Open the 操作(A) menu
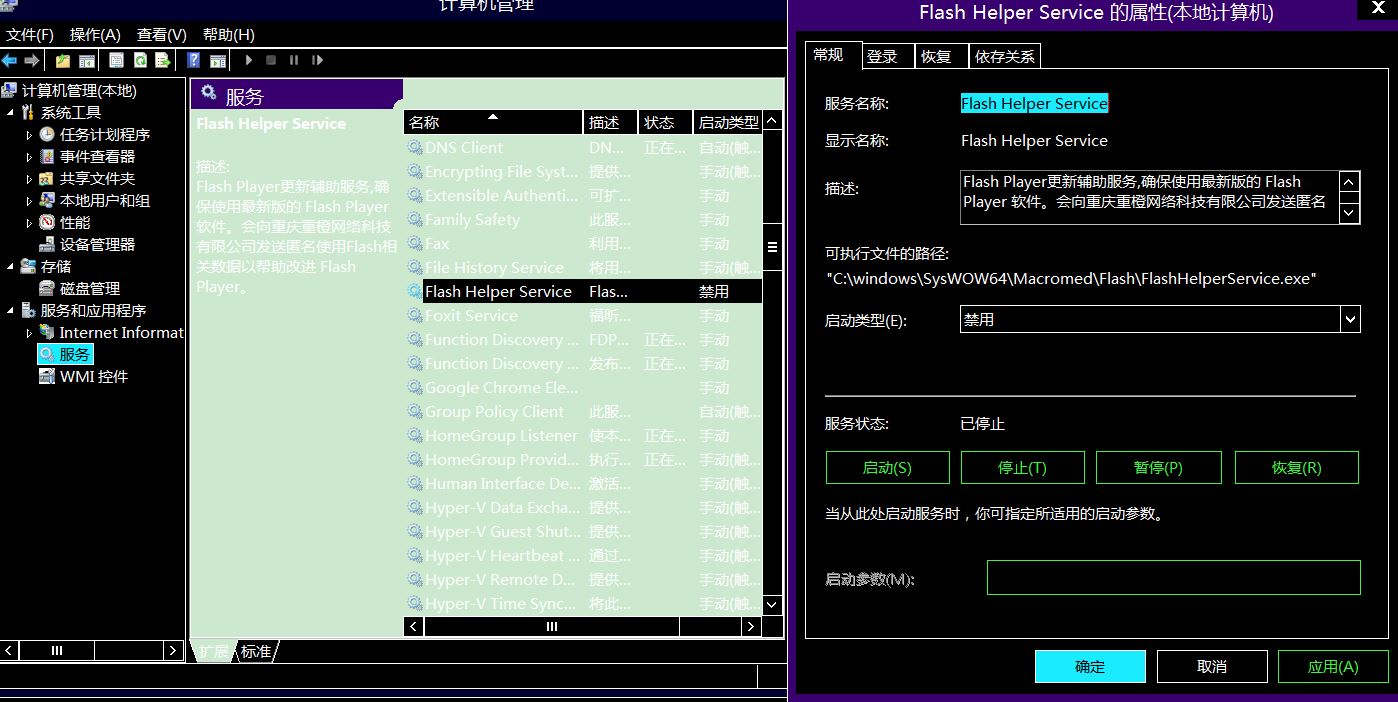Viewport: 1398px width, 702px height. pyautogui.click(x=95, y=34)
